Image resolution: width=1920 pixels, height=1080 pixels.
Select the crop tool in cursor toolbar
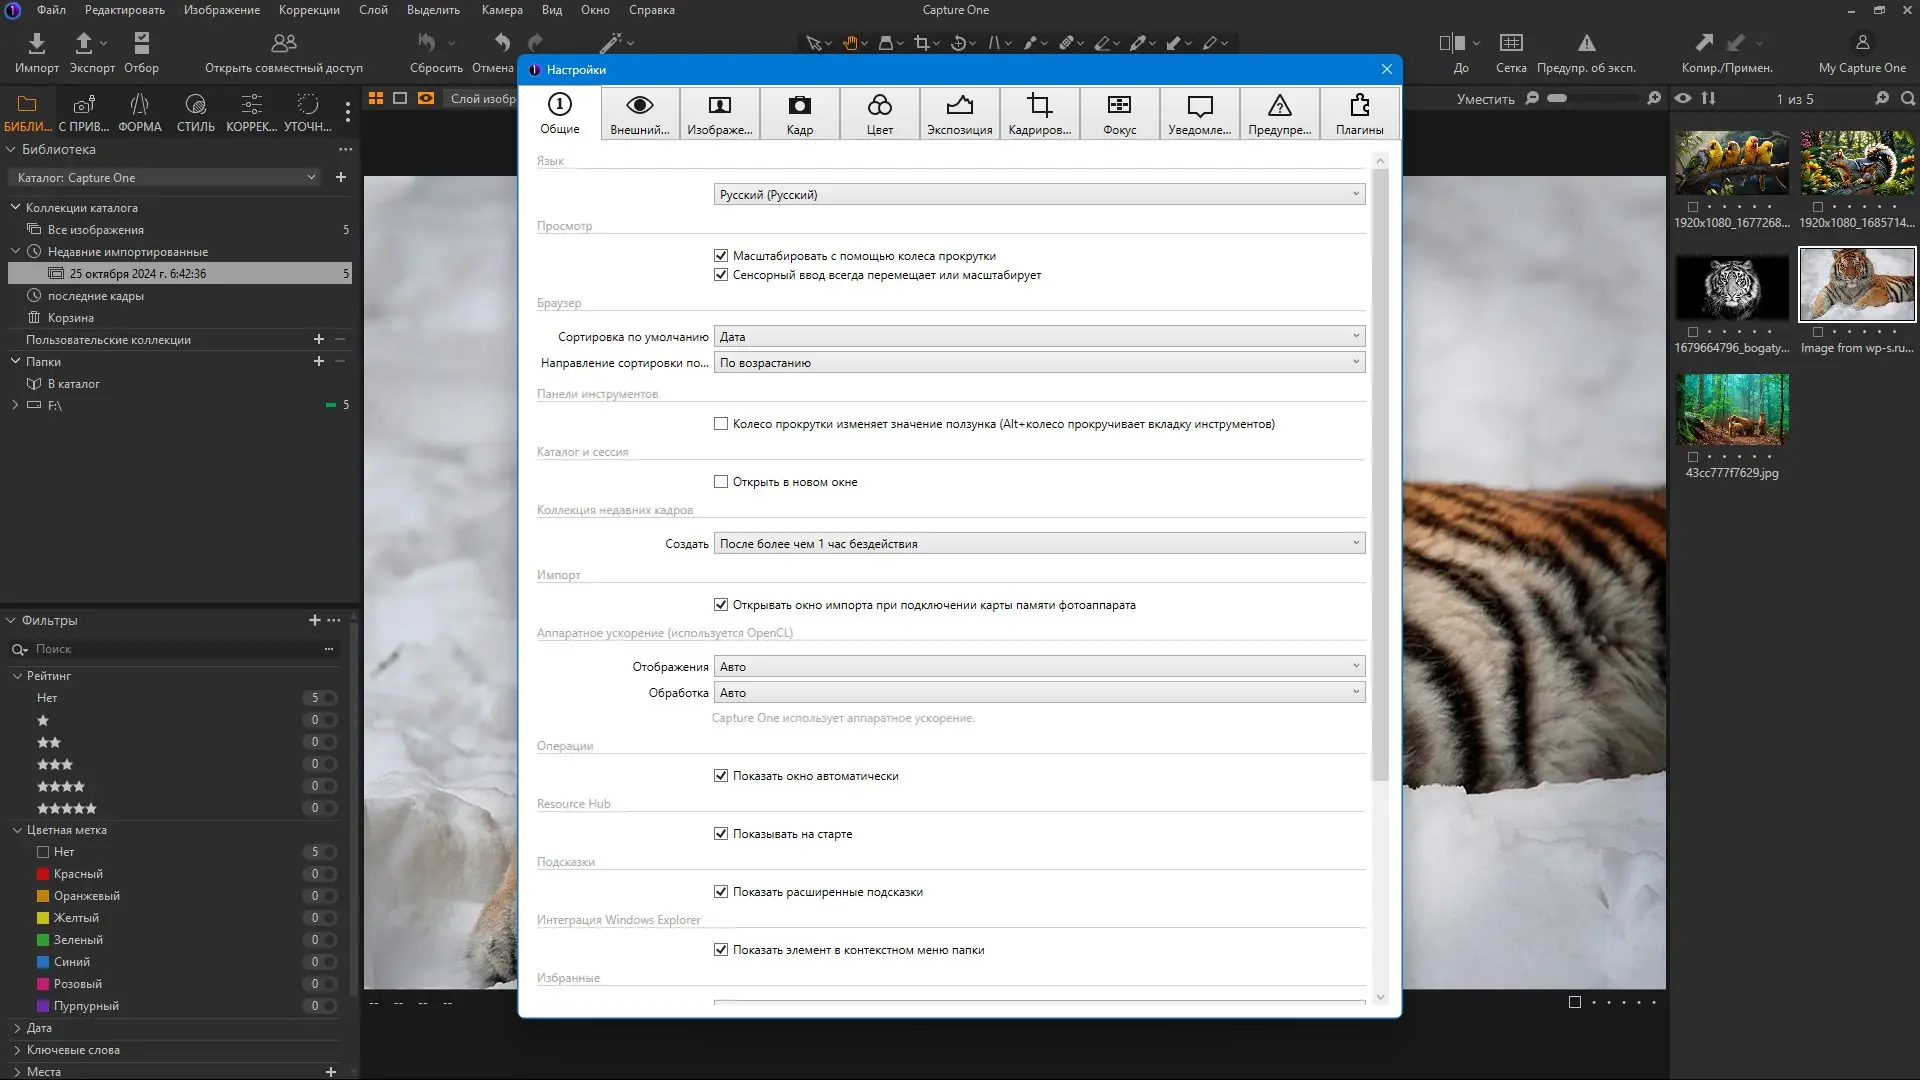coord(921,43)
